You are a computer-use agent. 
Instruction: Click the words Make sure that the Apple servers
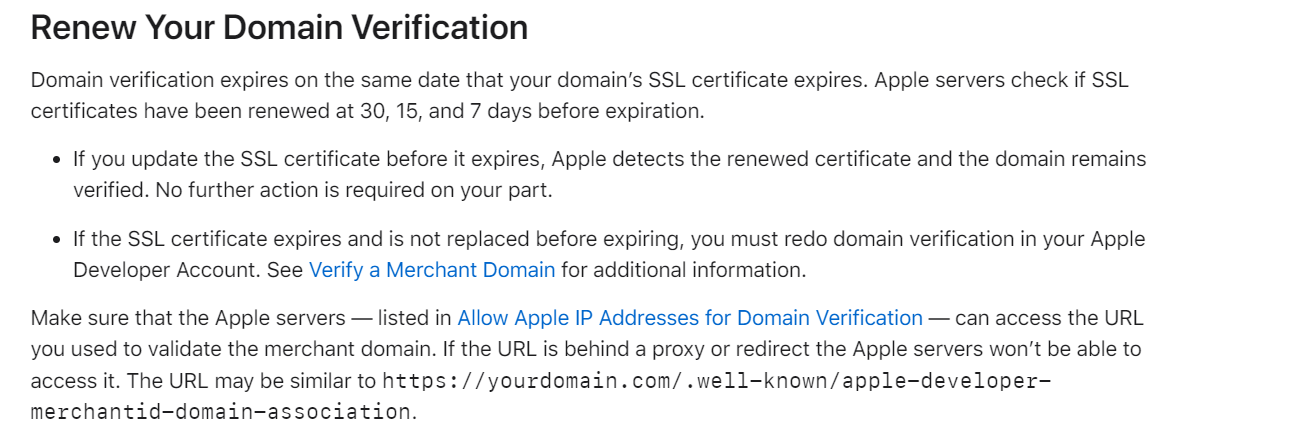point(187,318)
